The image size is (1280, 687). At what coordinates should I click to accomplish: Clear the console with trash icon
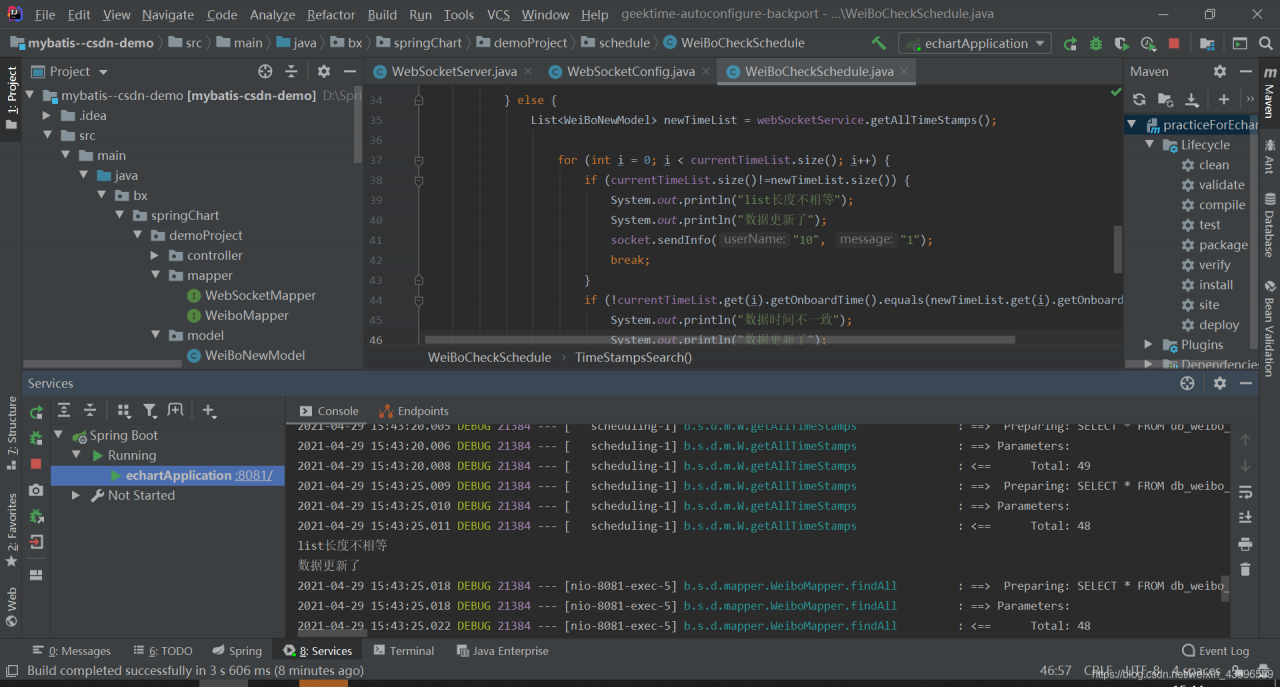pos(1245,569)
